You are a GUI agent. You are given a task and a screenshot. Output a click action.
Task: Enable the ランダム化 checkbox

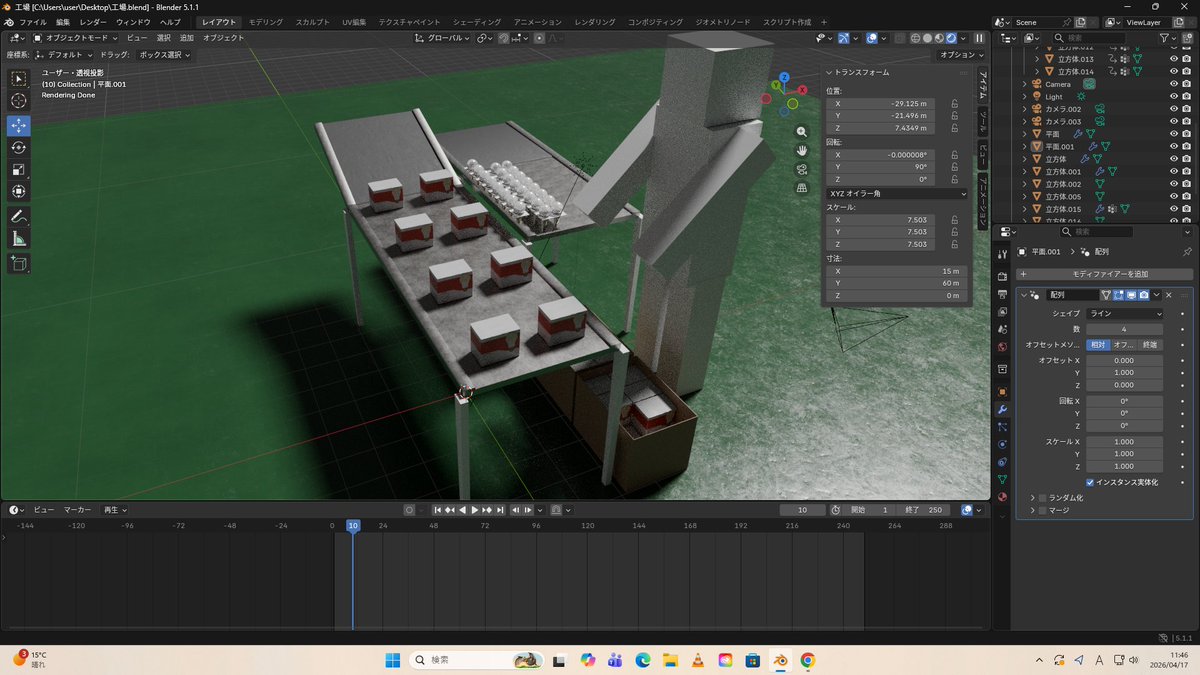point(1043,497)
